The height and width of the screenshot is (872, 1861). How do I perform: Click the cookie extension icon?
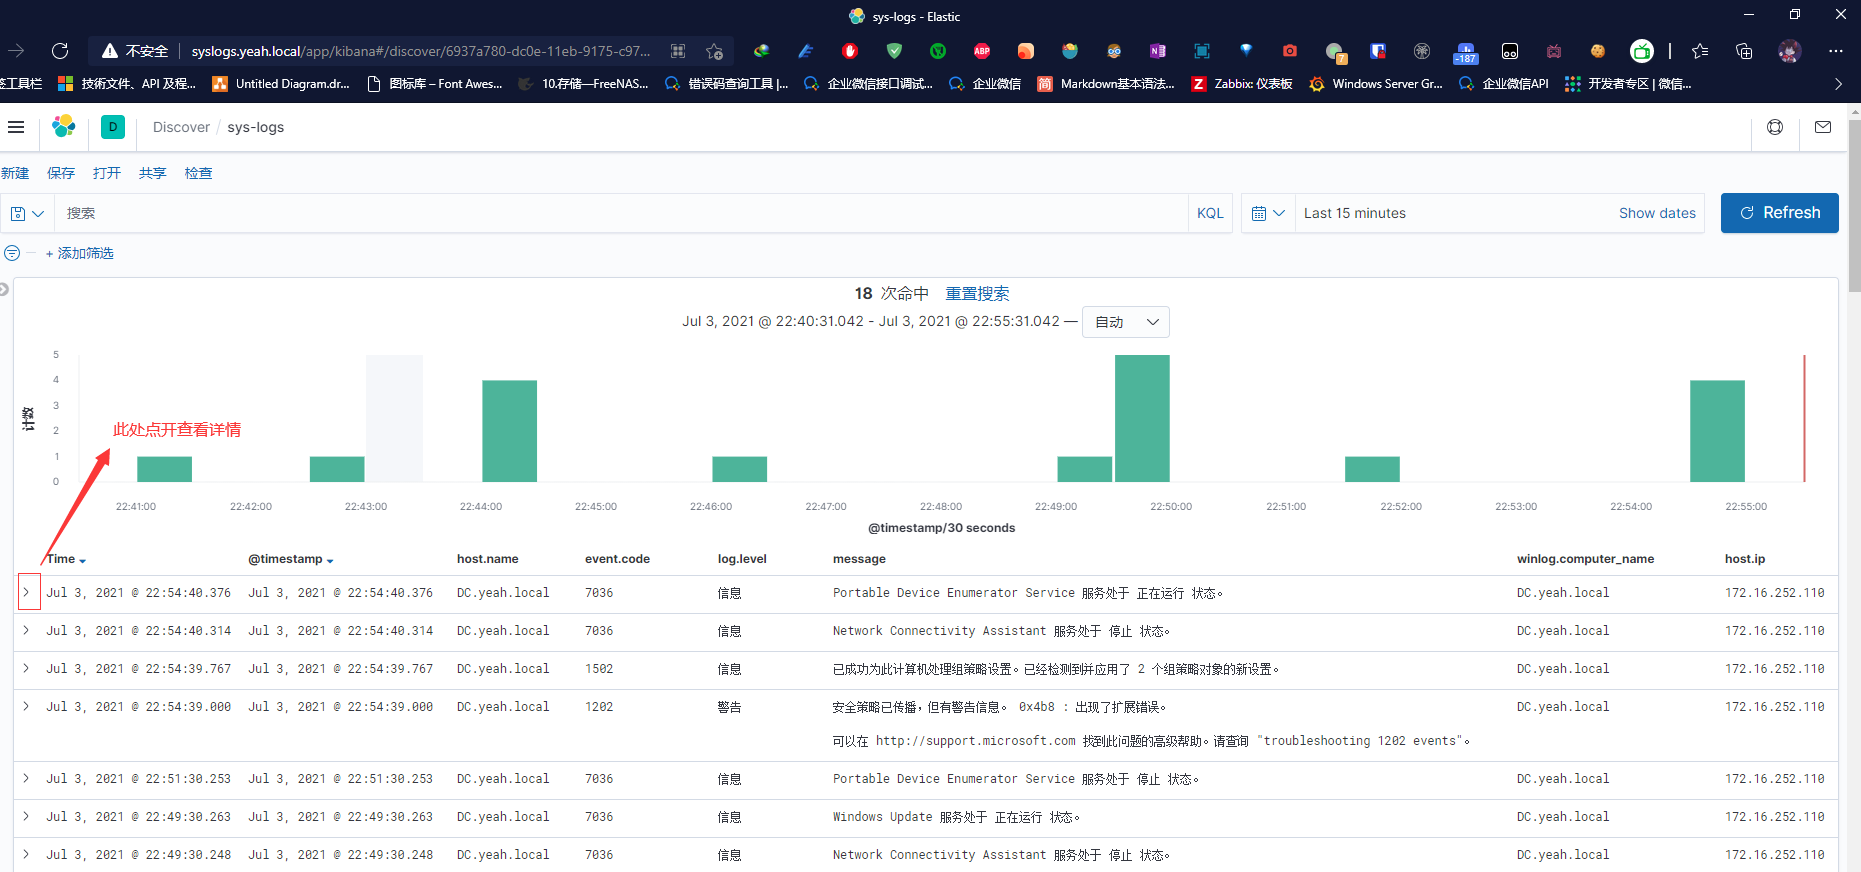[x=1598, y=51]
